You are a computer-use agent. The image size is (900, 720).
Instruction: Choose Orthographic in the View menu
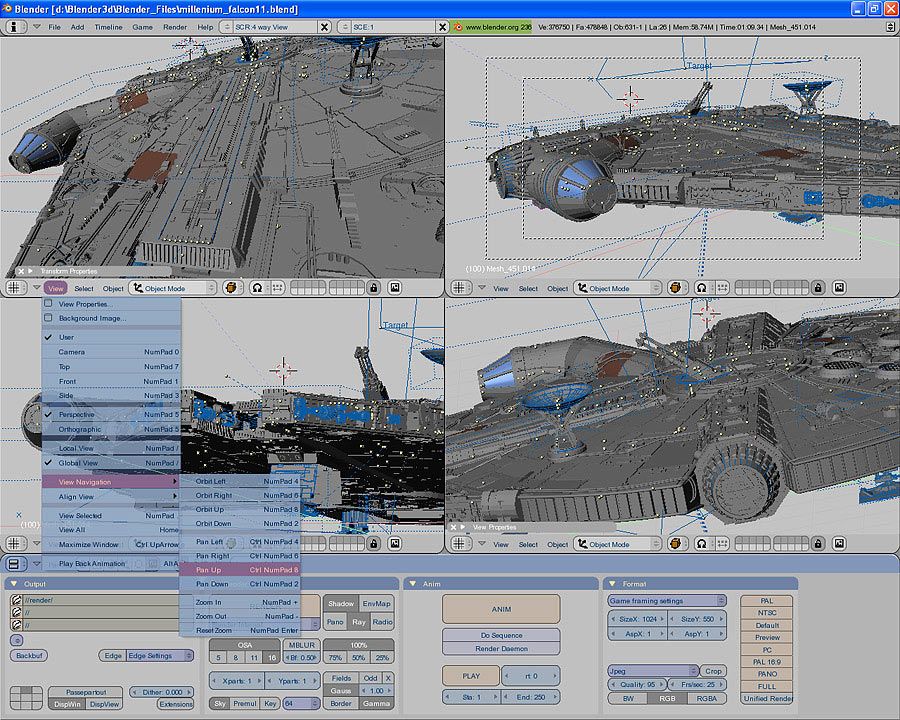click(x=111, y=429)
